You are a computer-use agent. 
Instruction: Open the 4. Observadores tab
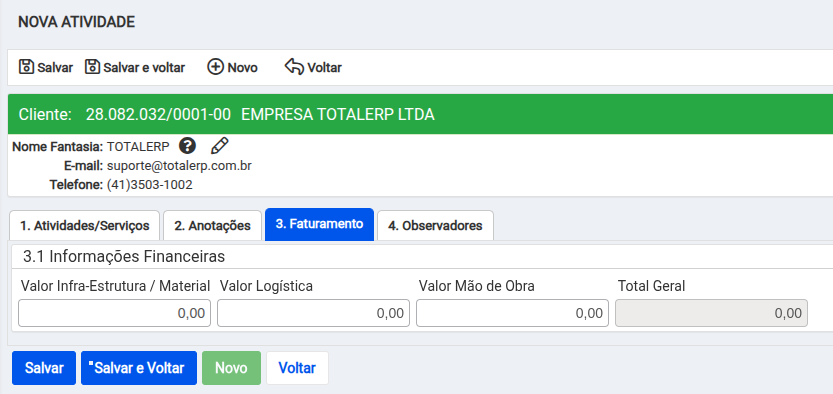click(x=435, y=226)
